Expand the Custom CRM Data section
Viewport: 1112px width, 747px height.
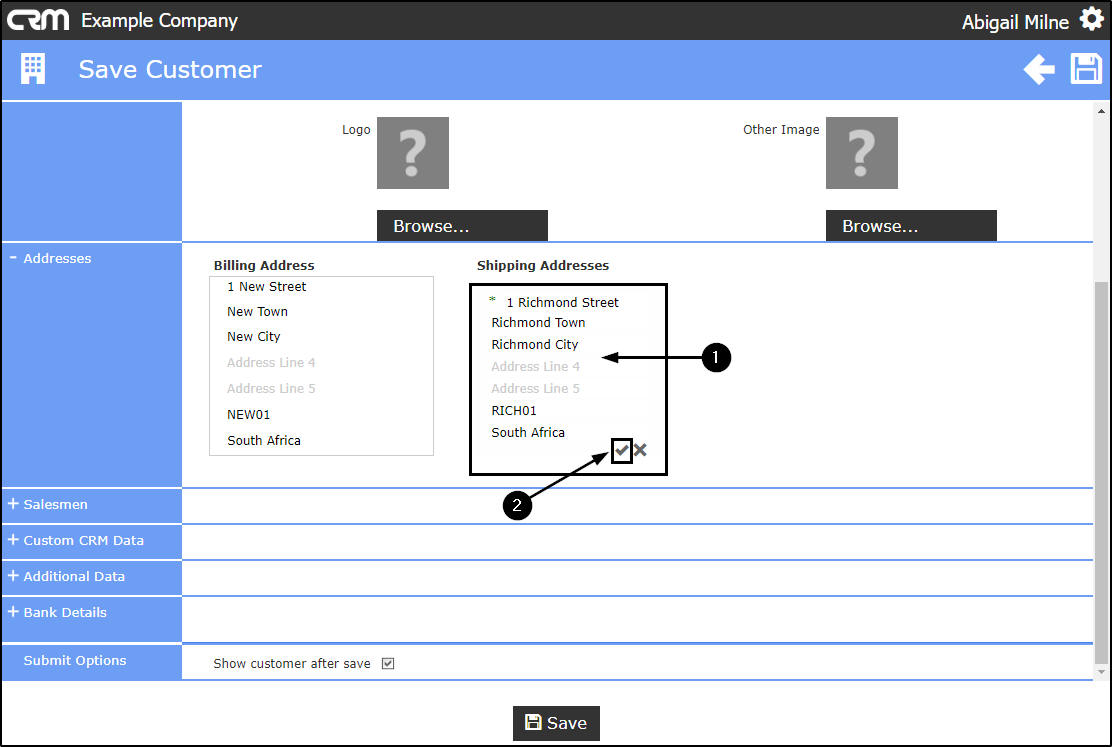tap(76, 541)
